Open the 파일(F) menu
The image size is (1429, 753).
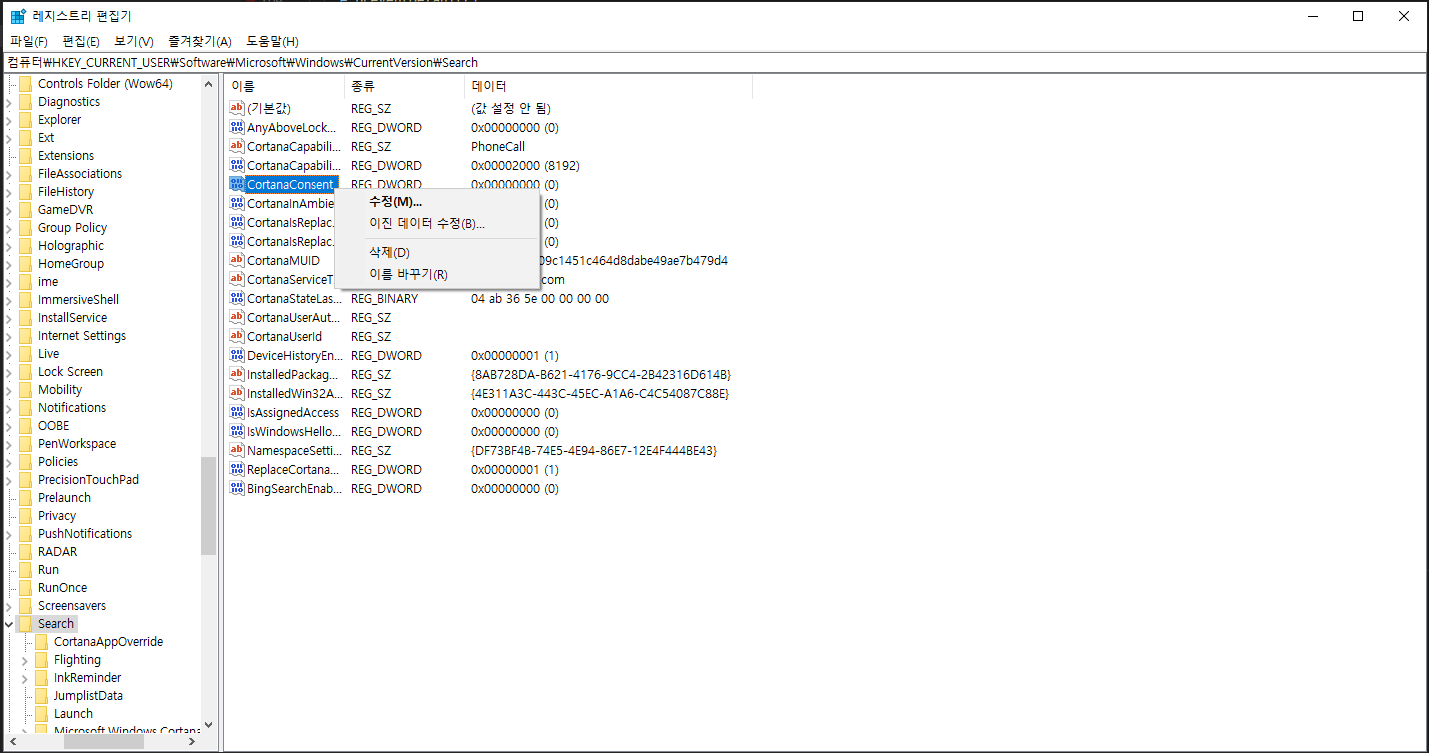[x=29, y=41]
